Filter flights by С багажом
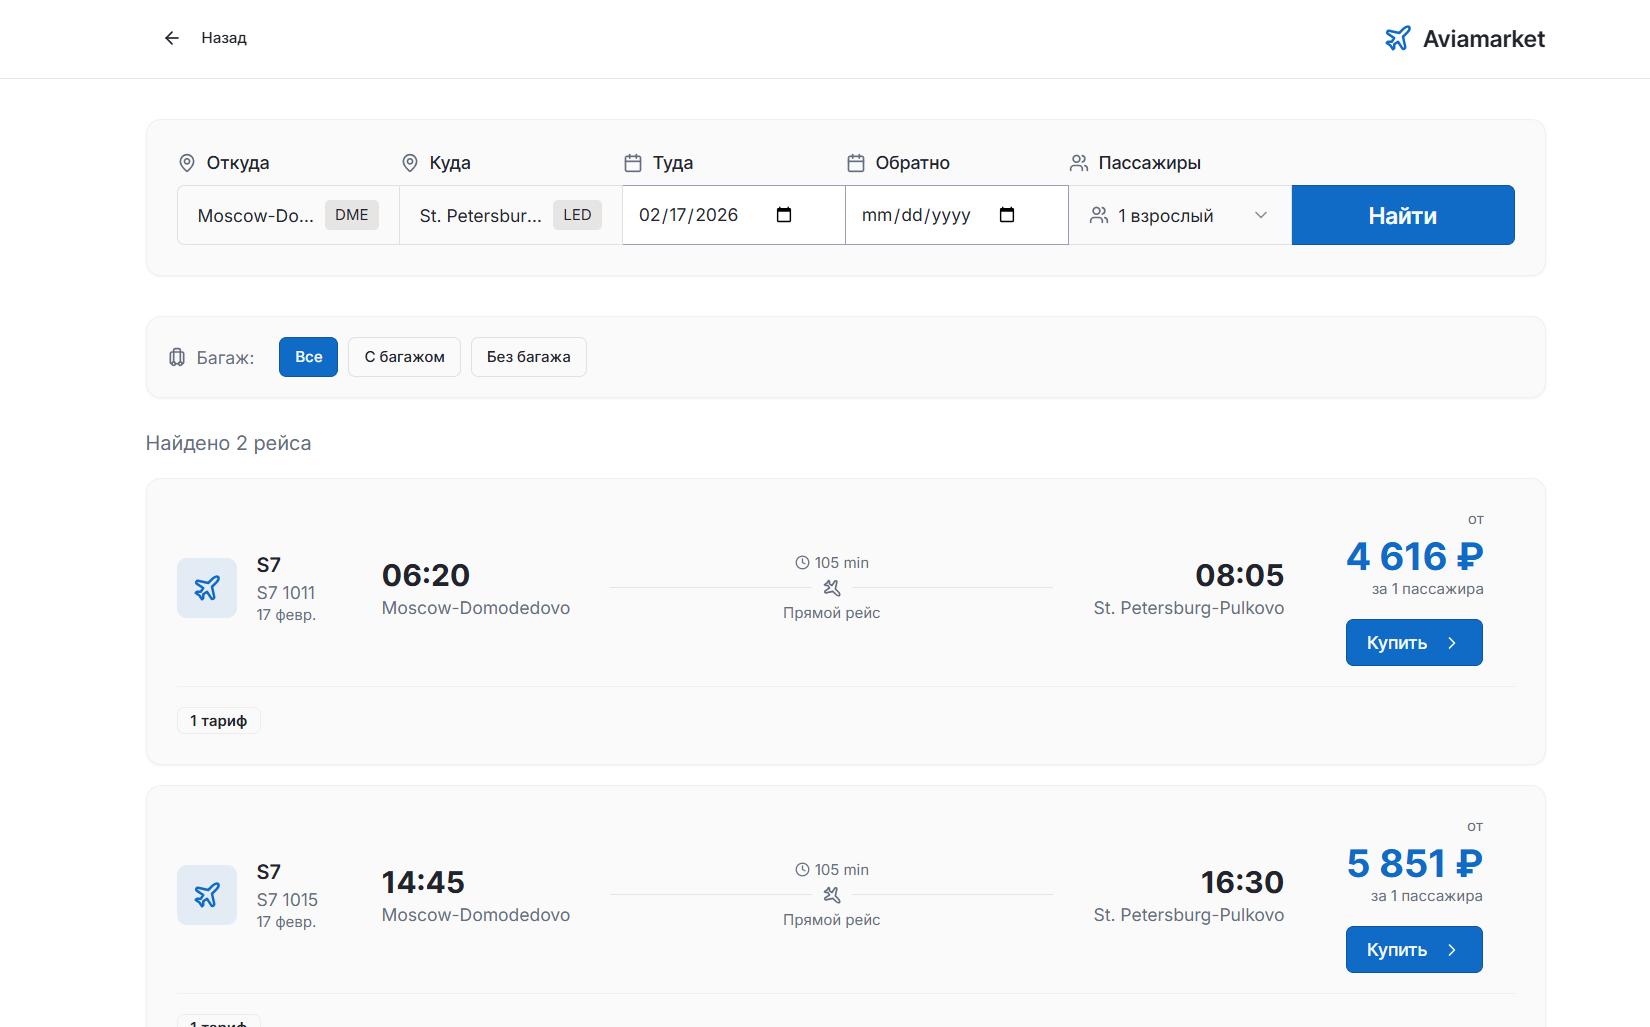The image size is (1650, 1027). pyautogui.click(x=404, y=357)
